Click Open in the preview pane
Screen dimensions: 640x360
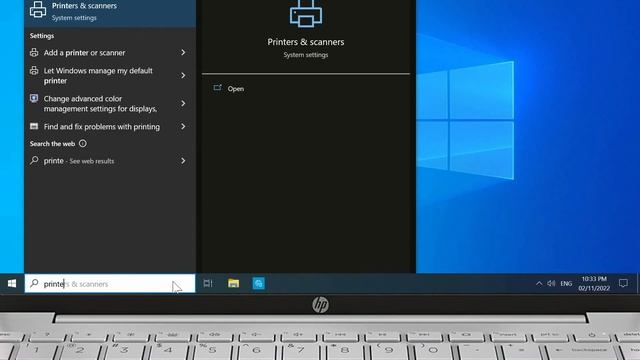click(236, 89)
